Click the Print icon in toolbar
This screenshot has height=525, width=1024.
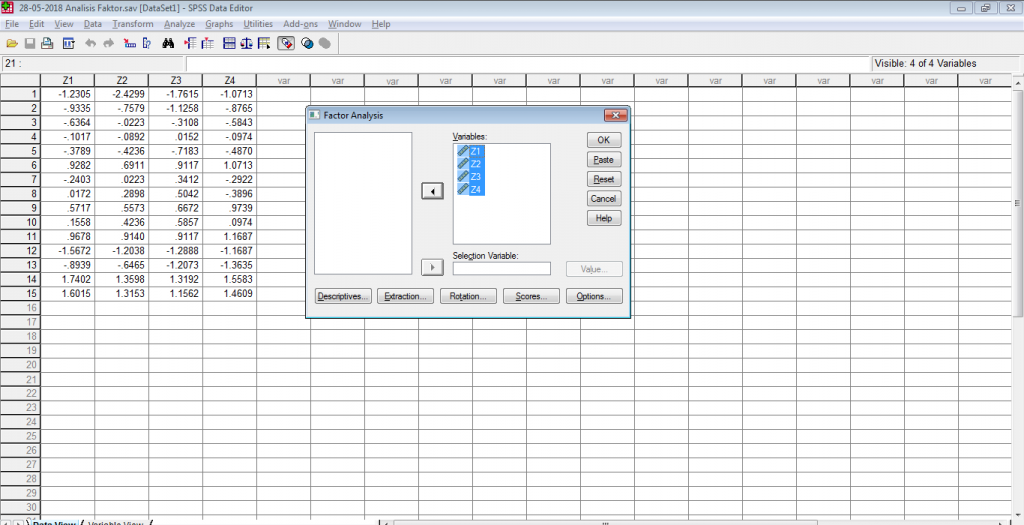coord(47,44)
